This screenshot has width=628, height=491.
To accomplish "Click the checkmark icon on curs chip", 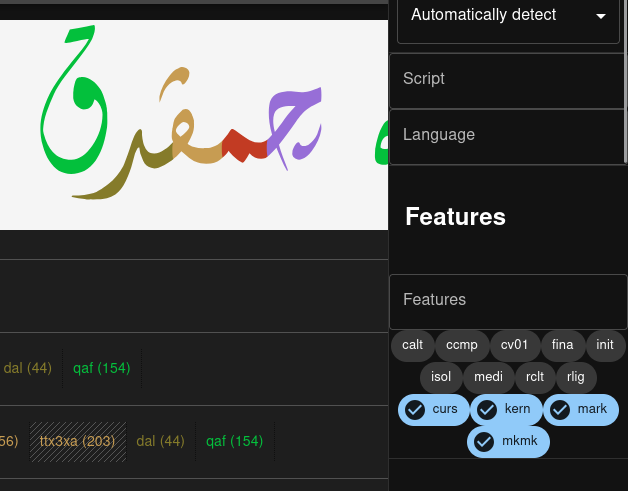I will tap(415, 410).
